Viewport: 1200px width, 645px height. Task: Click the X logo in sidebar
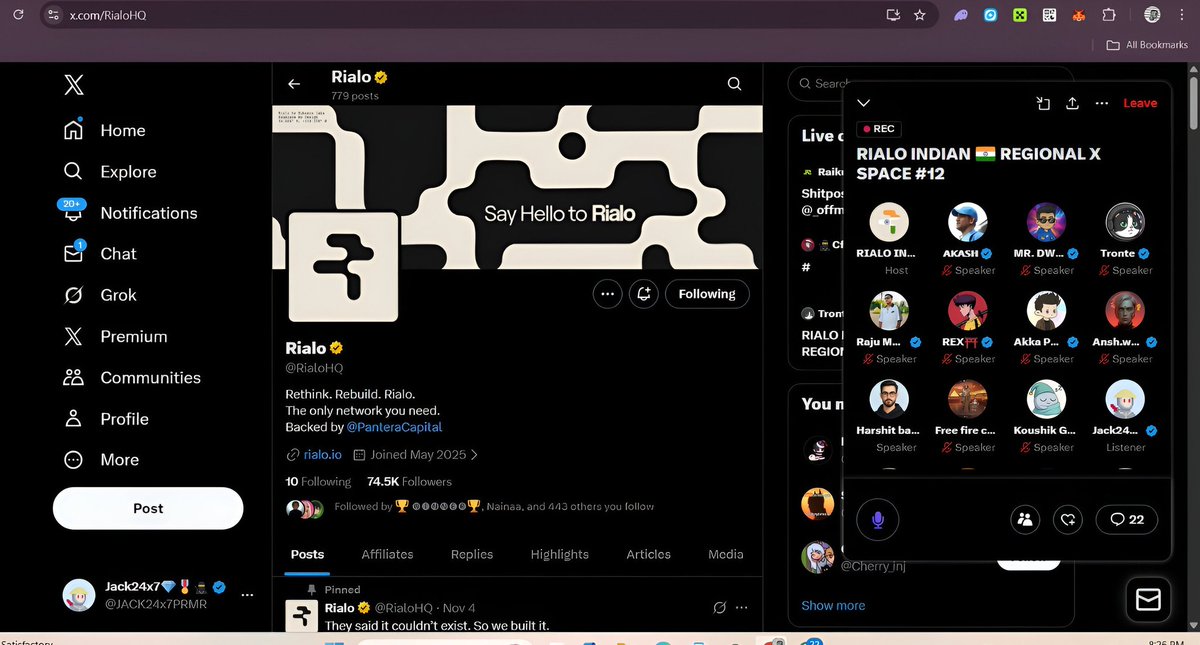(x=74, y=86)
